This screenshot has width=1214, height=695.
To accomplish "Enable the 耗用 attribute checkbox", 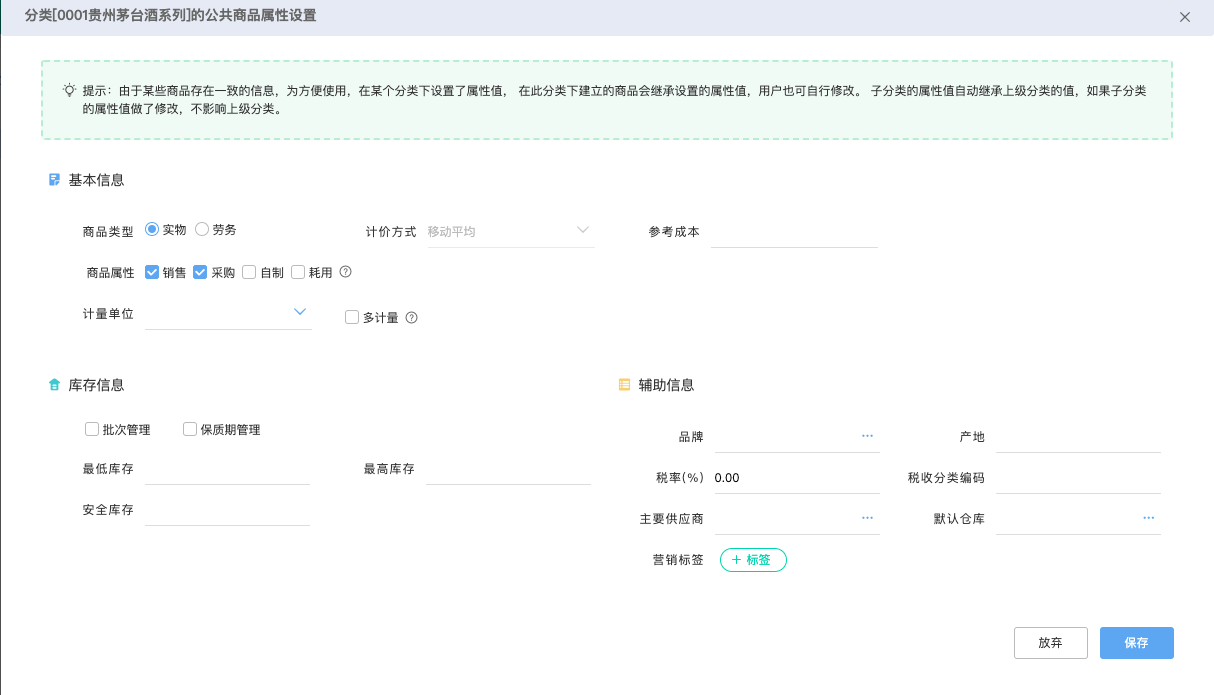I will click(298, 272).
